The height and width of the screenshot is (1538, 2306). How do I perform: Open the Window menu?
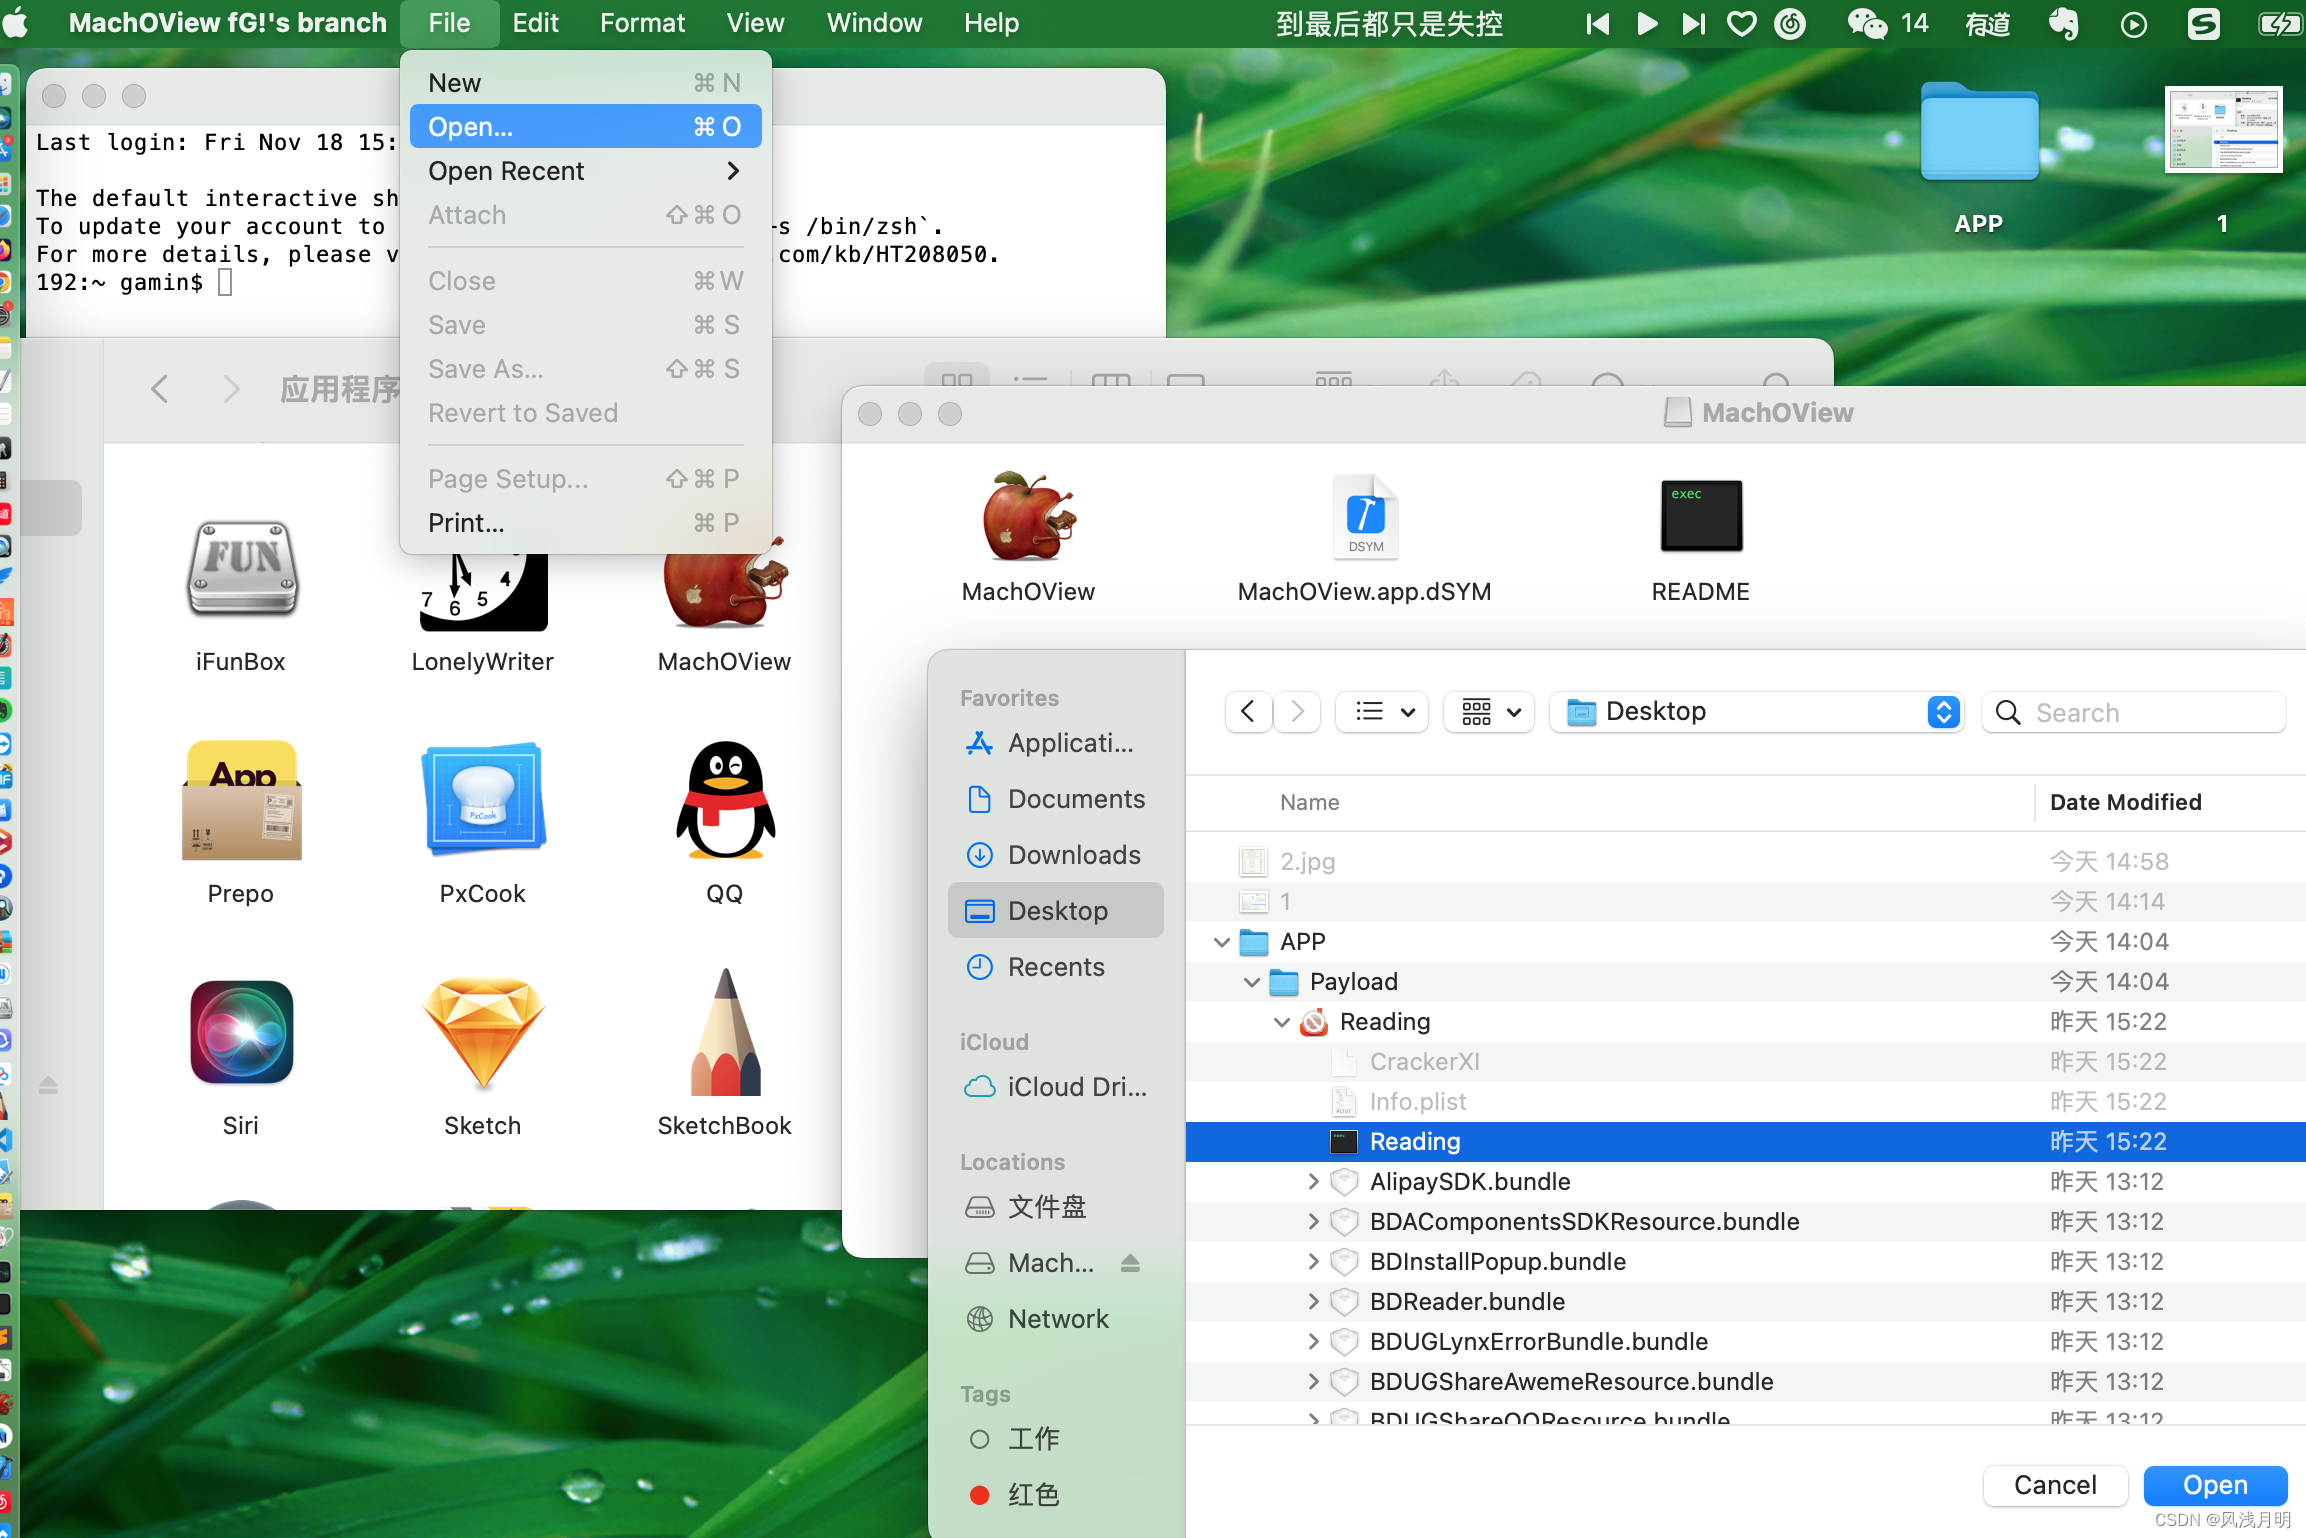coord(874,23)
